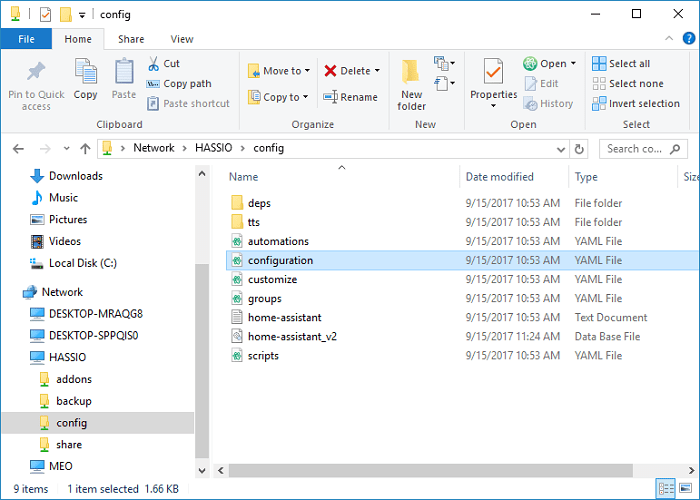The width and height of the screenshot is (700, 500).
Task: Click the Cut scissors icon
Action: 154,64
